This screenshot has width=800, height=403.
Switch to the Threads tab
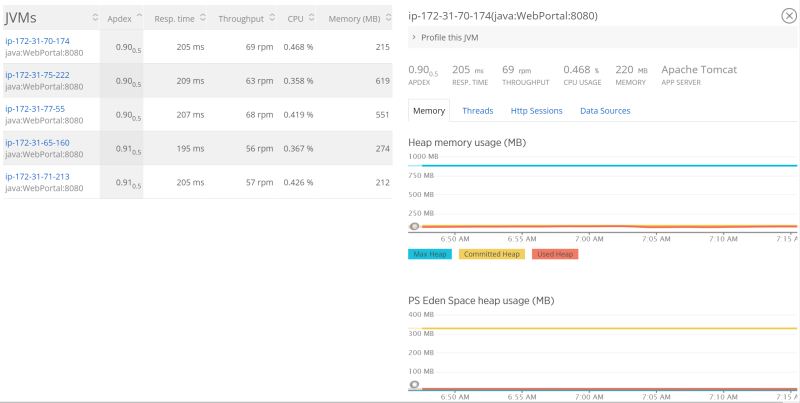click(477, 111)
